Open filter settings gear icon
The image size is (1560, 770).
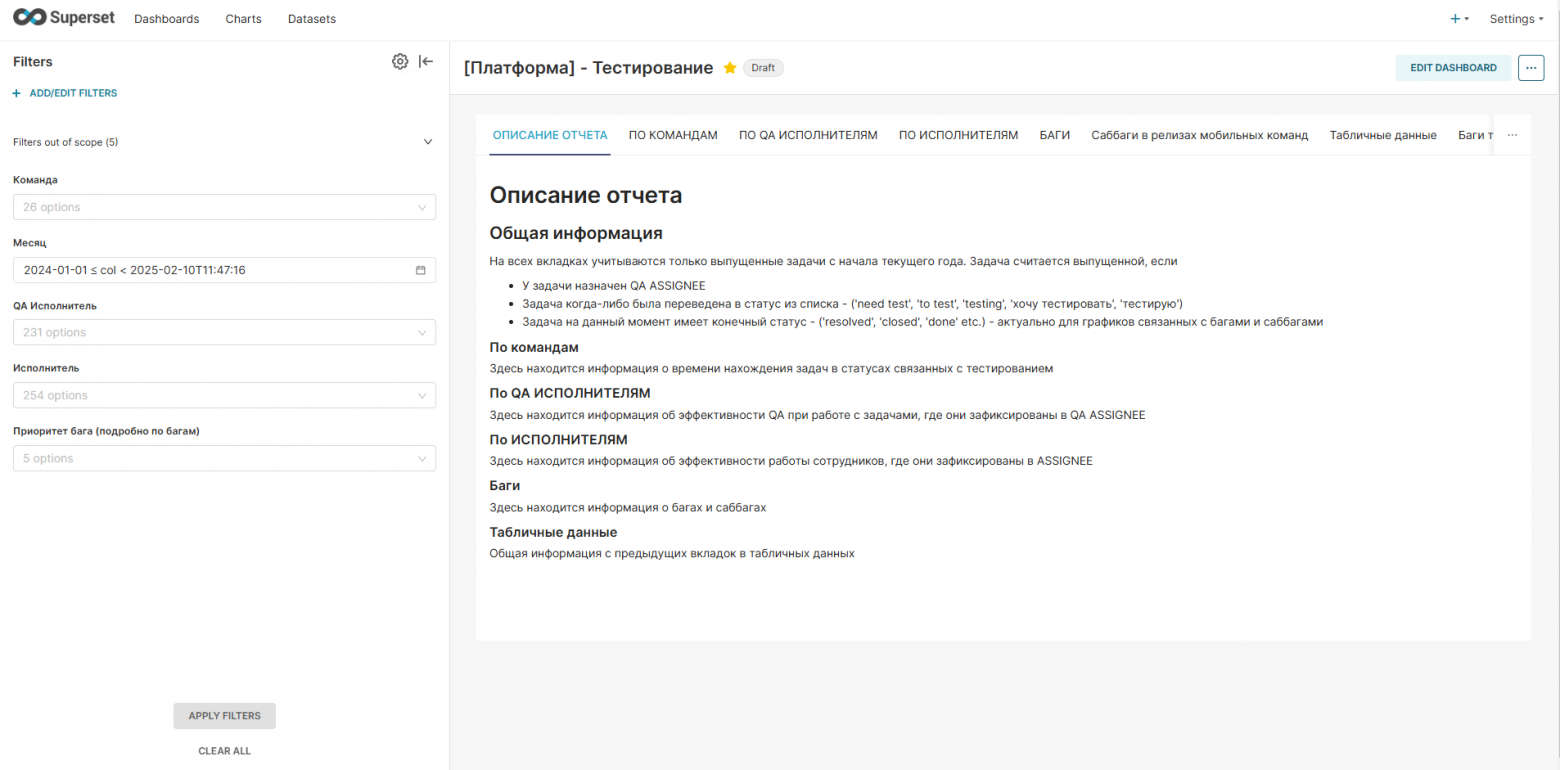click(x=400, y=62)
